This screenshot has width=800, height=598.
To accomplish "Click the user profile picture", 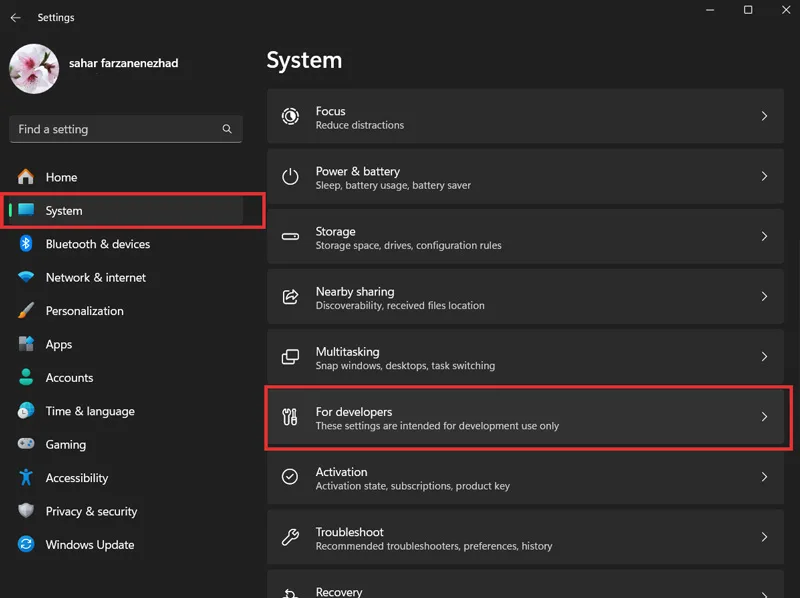I will click(x=34, y=68).
